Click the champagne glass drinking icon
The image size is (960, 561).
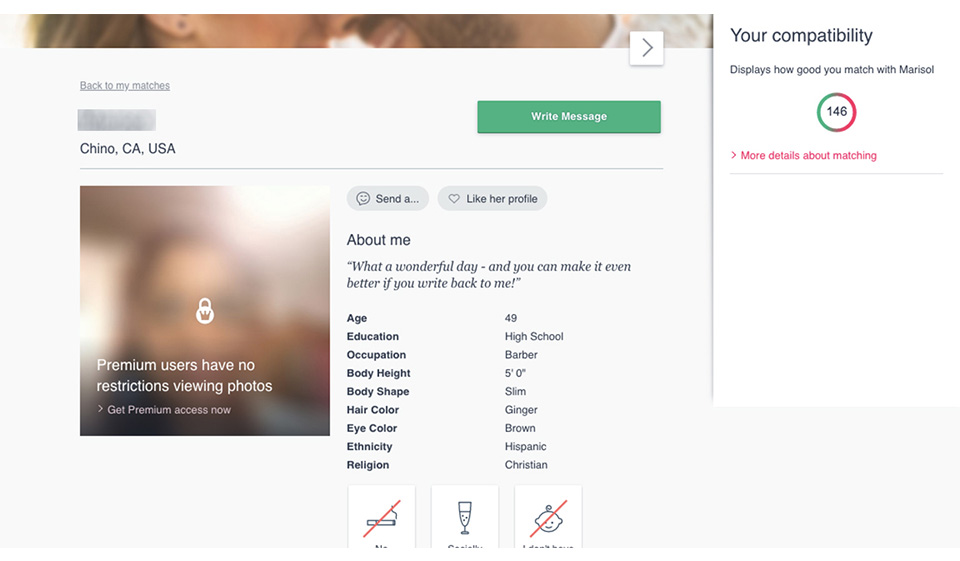point(464,518)
